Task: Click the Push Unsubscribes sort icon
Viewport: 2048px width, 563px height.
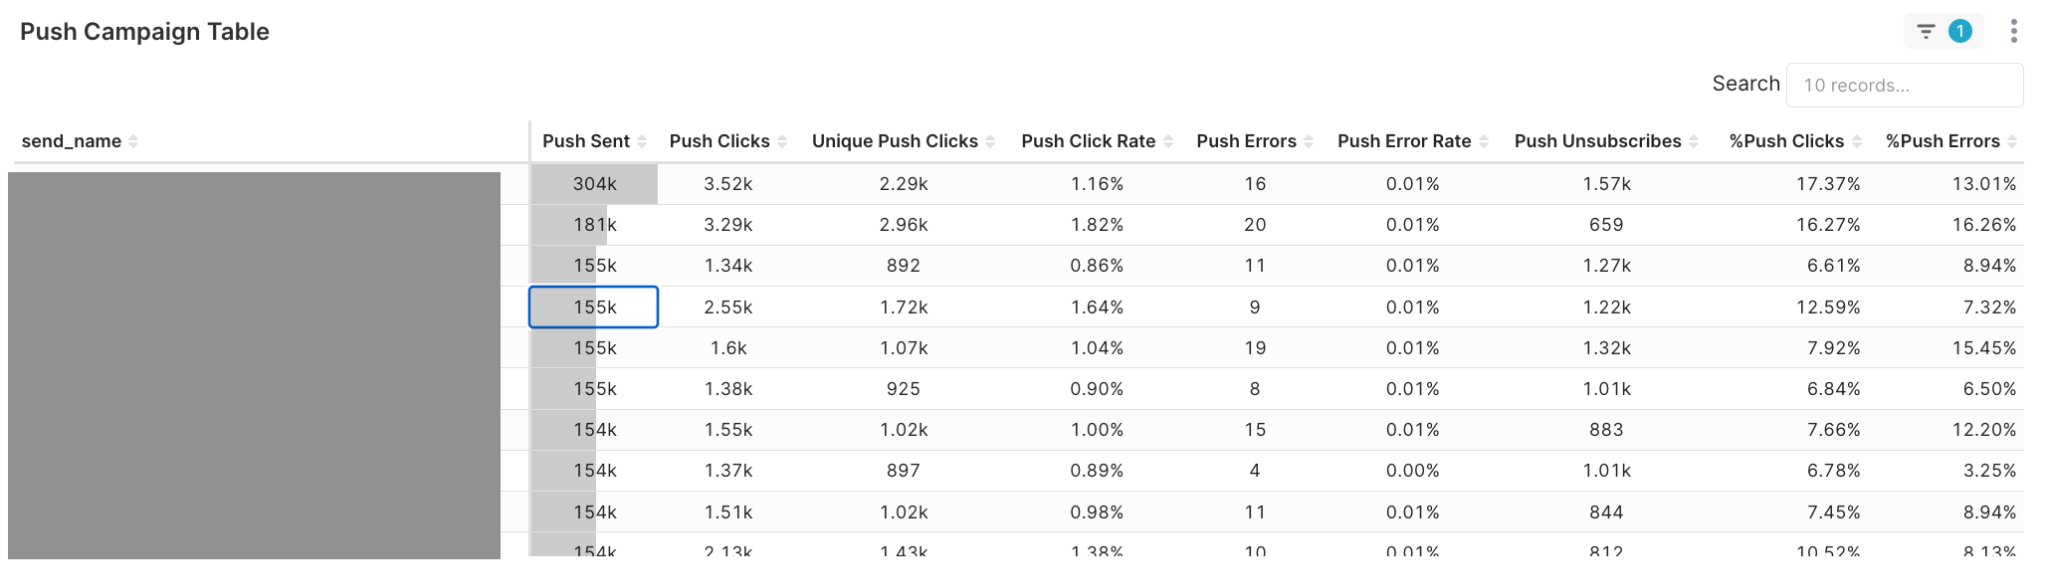Action: tap(1694, 142)
